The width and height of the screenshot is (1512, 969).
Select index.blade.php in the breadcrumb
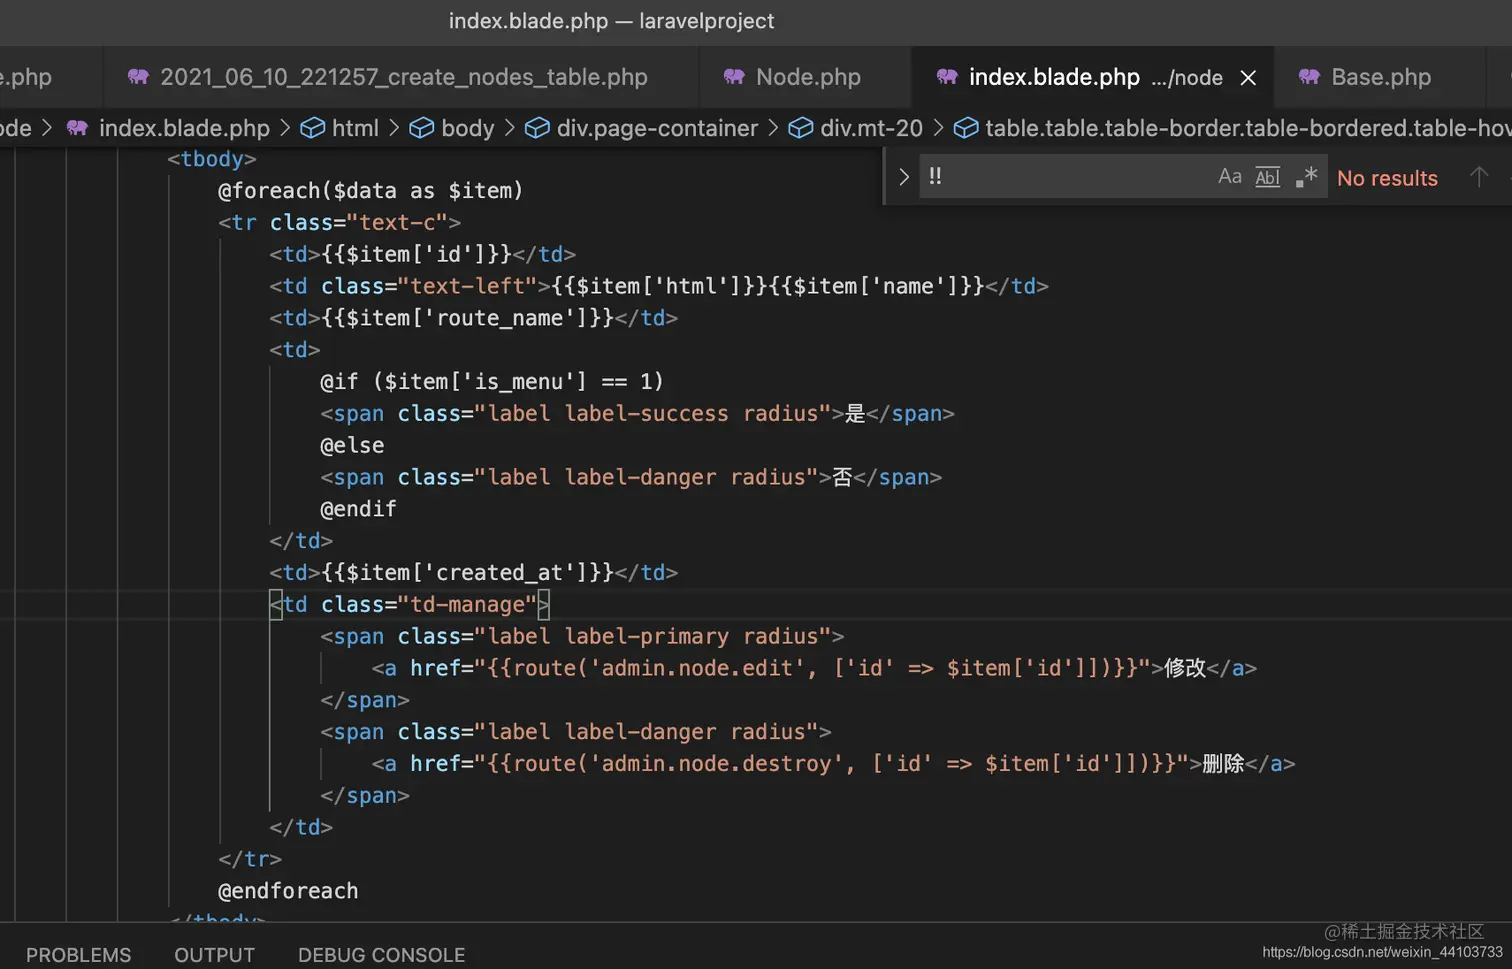pyautogui.click(x=184, y=128)
